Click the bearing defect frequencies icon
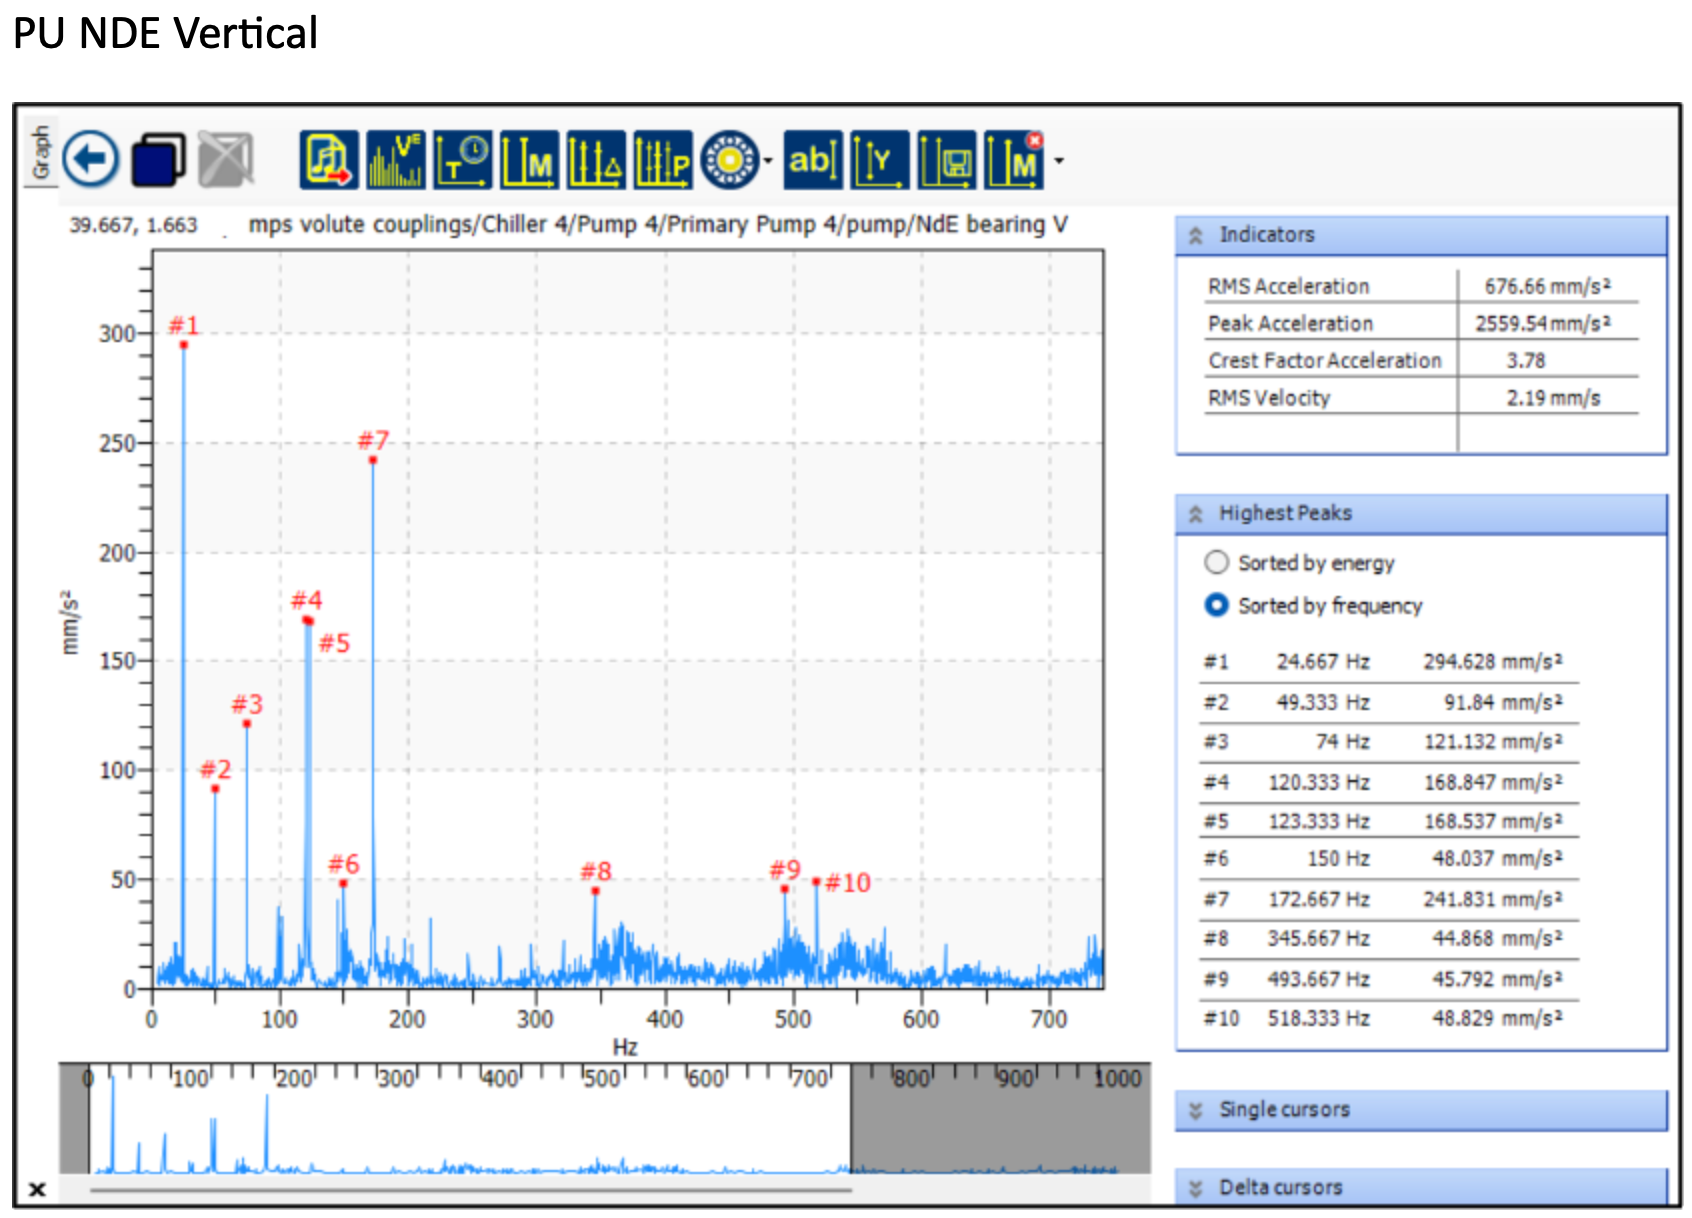This screenshot has width=1692, height=1218. [729, 160]
